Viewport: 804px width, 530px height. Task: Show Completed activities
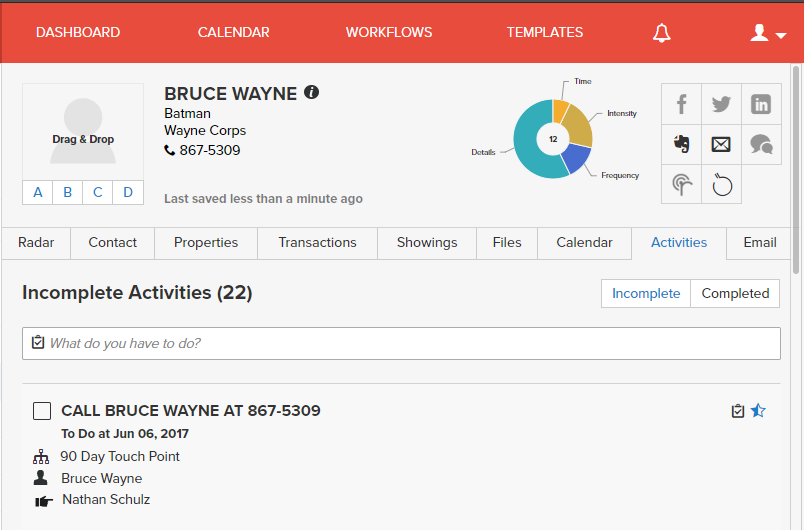pos(735,293)
